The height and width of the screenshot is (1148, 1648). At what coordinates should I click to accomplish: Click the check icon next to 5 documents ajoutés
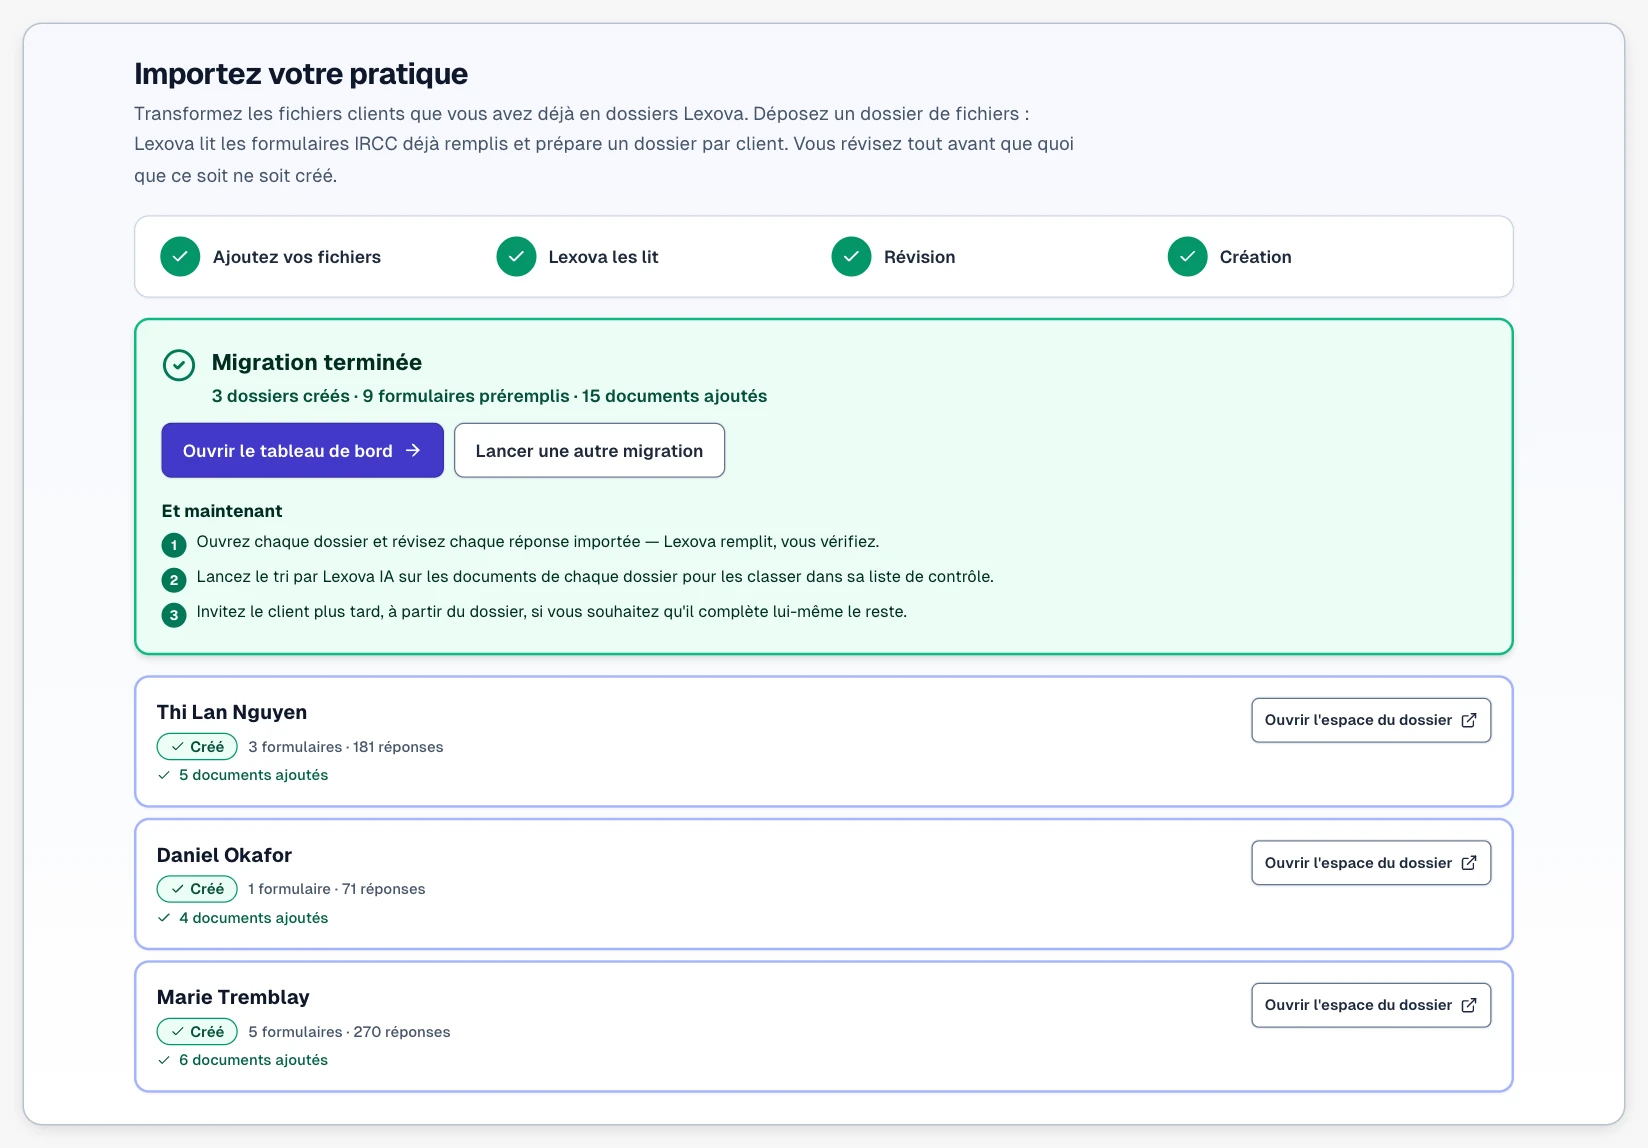tap(164, 775)
